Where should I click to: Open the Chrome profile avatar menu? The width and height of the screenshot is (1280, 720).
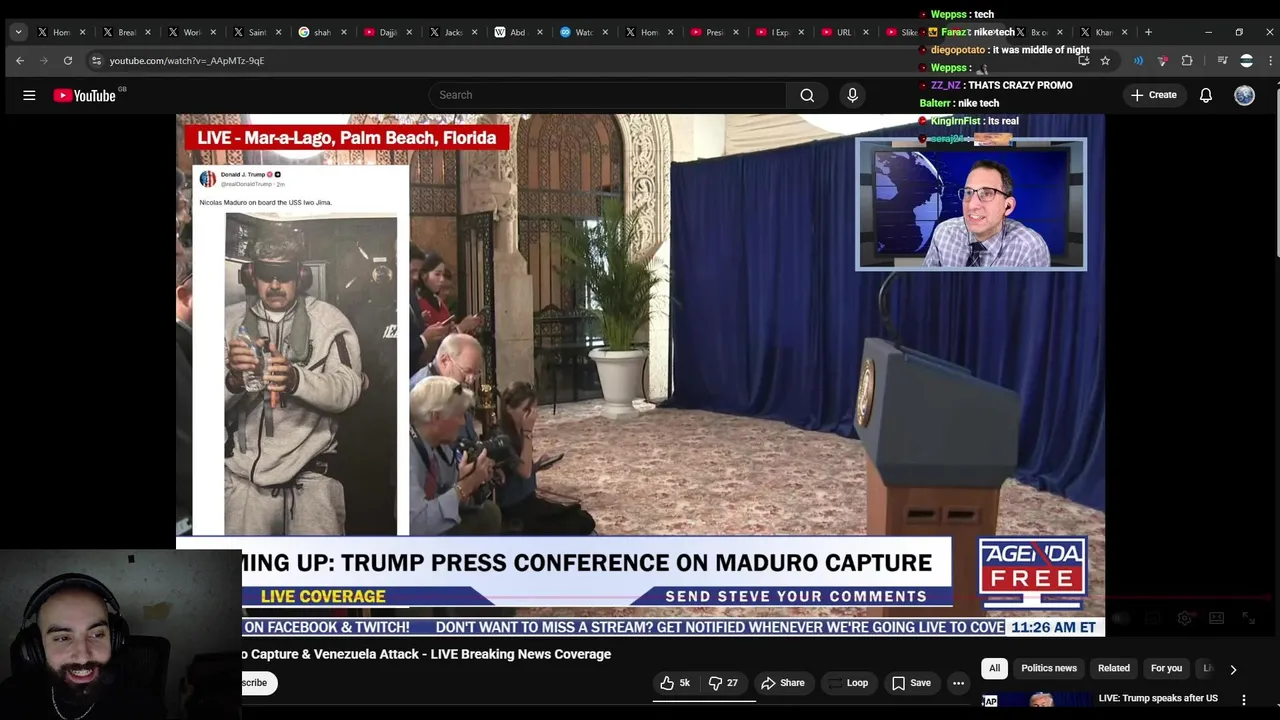[x=1246, y=61]
